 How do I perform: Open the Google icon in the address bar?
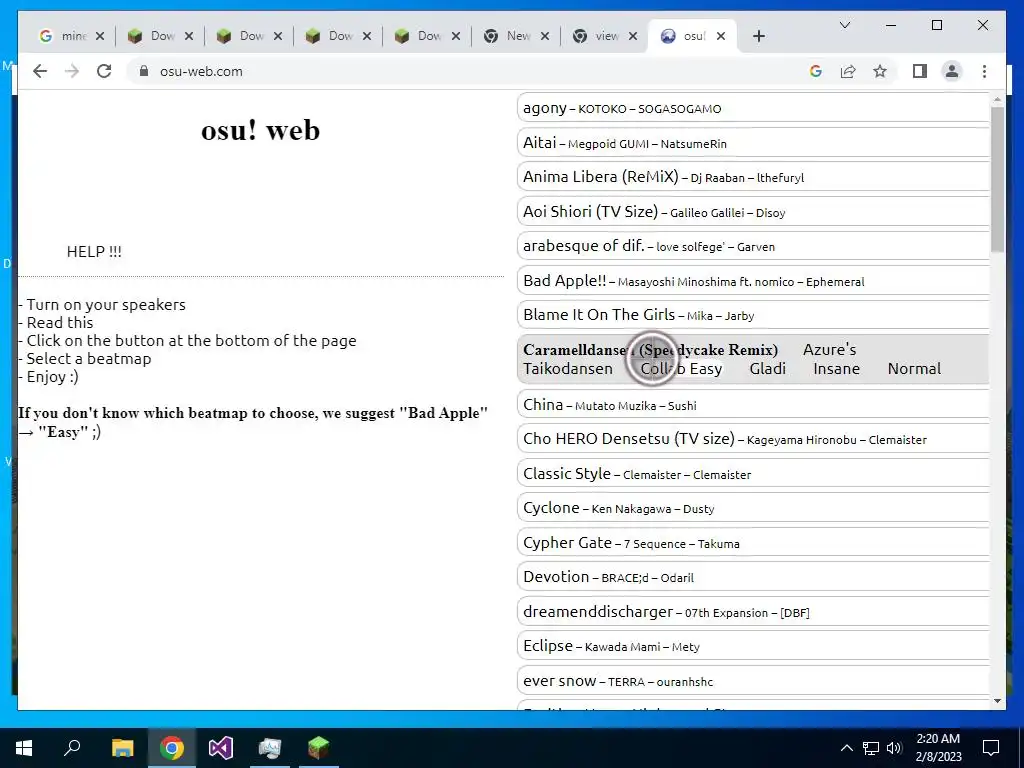tap(816, 71)
